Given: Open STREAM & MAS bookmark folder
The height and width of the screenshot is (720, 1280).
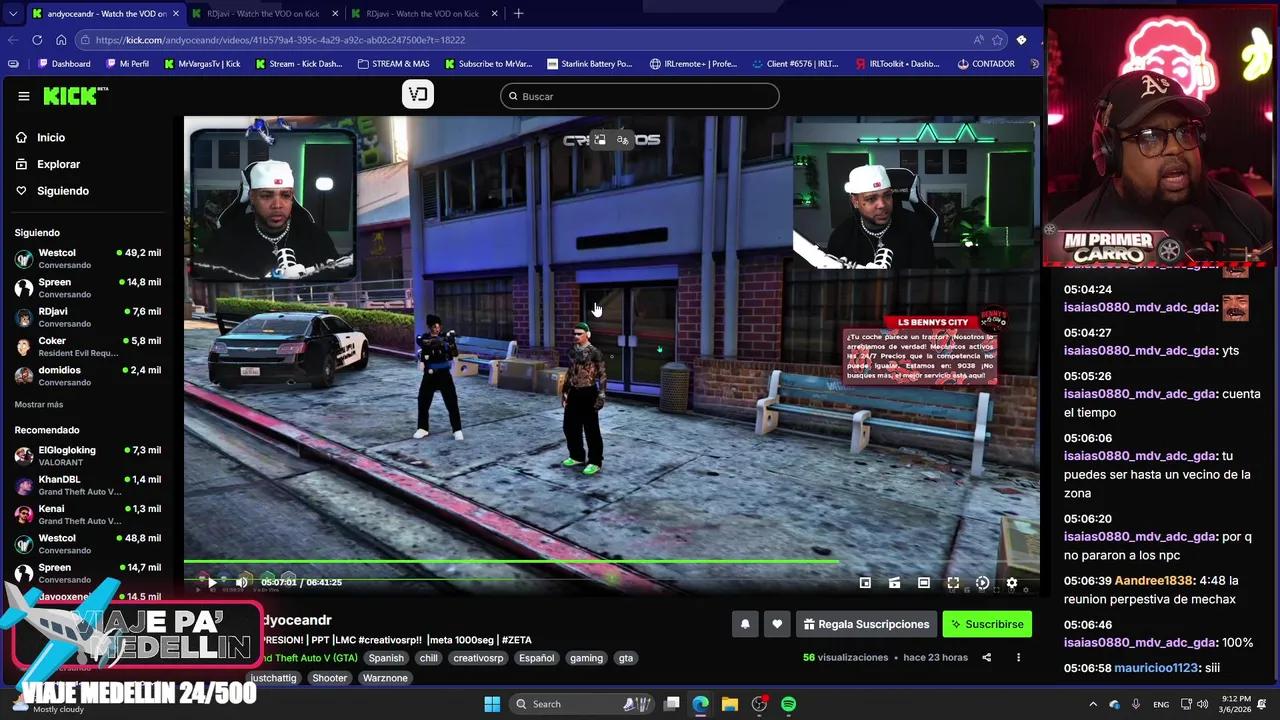Looking at the screenshot, I should (x=392, y=64).
